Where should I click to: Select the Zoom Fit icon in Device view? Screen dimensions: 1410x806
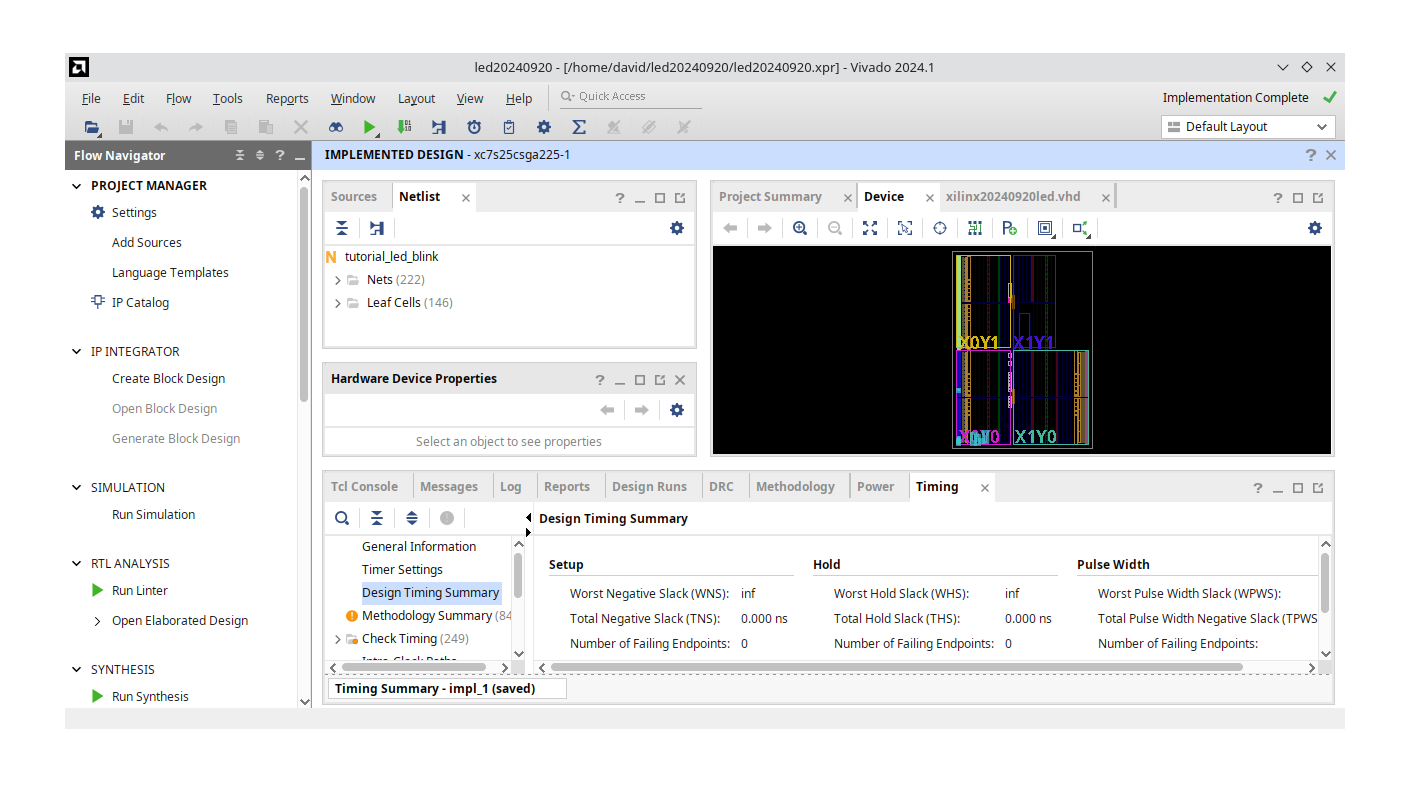(870, 228)
